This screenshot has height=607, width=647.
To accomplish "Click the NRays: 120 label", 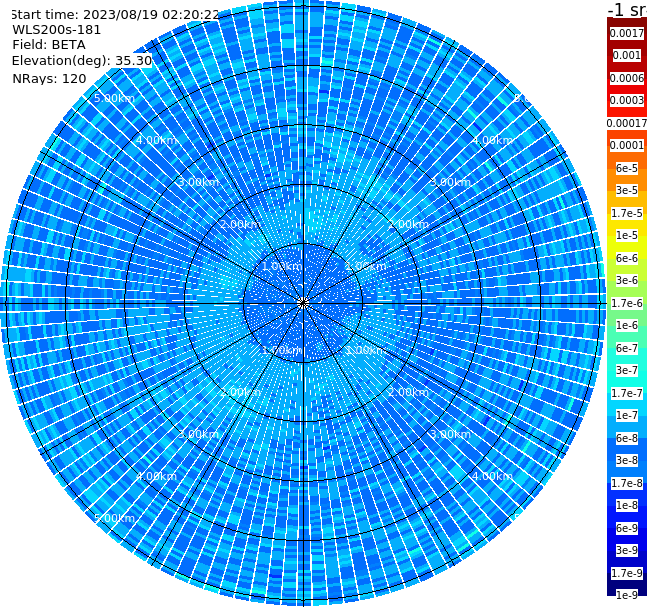I will coord(49,78).
